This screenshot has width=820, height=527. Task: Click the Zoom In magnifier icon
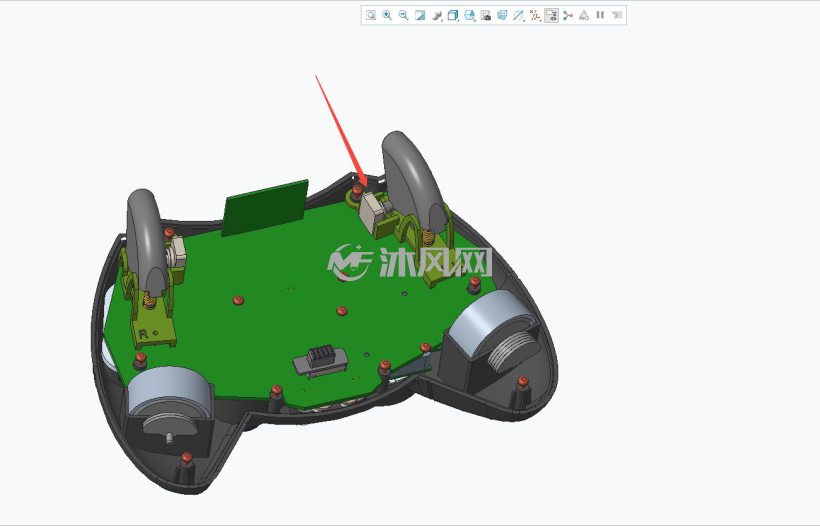[387, 15]
